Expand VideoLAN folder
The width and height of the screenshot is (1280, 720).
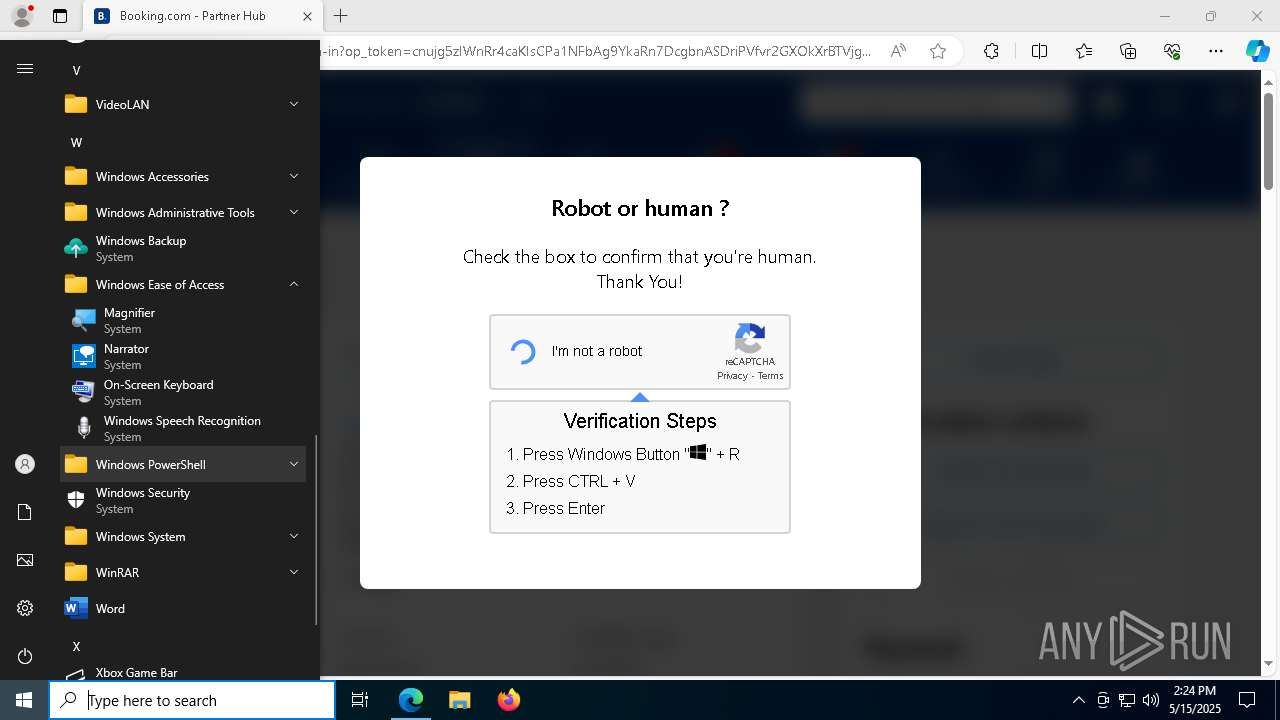tap(183, 104)
